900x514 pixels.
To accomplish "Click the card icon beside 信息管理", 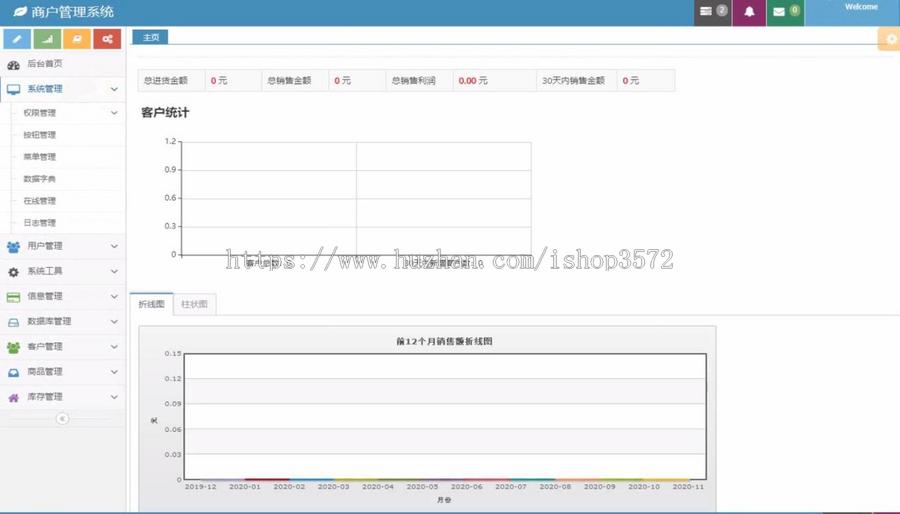I will [x=13, y=297].
